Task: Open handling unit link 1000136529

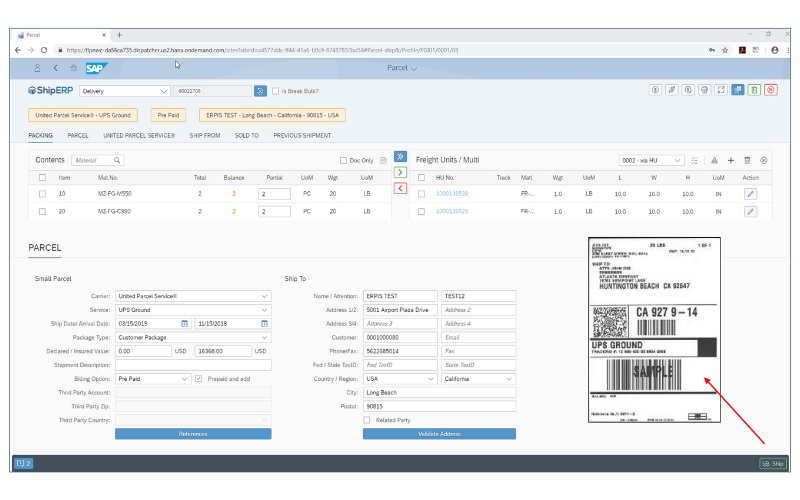Action: tap(452, 211)
